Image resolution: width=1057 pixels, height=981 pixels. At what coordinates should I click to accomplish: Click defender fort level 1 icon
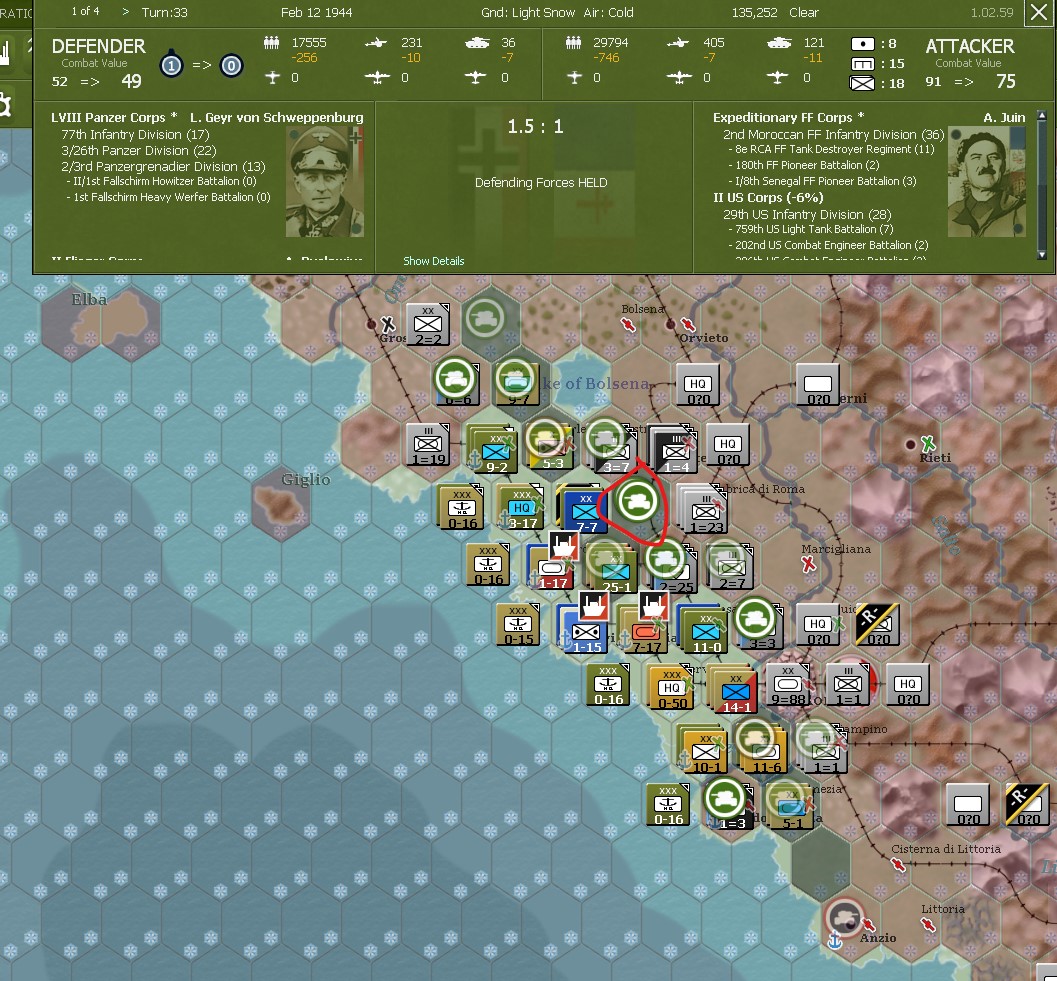tap(171, 65)
